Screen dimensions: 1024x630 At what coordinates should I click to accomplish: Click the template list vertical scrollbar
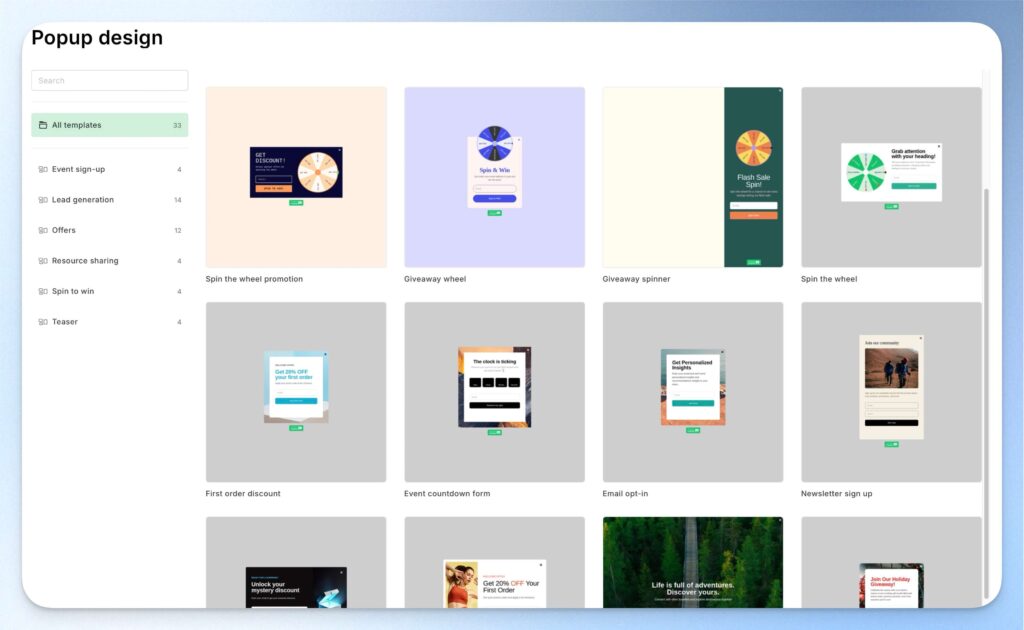click(986, 392)
